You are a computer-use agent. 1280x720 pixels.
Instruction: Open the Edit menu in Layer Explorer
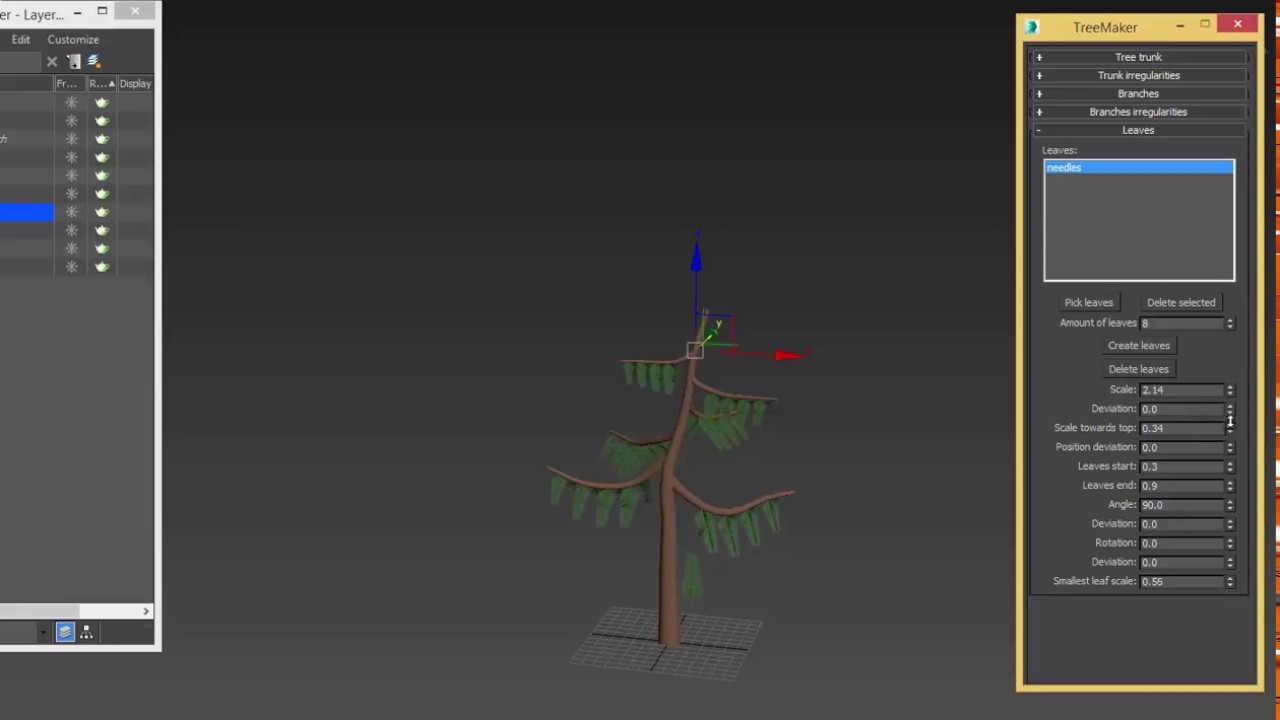(x=21, y=39)
